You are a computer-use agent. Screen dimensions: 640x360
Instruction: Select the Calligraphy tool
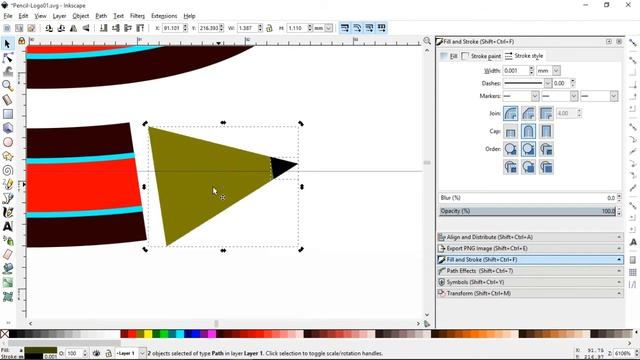[7, 212]
